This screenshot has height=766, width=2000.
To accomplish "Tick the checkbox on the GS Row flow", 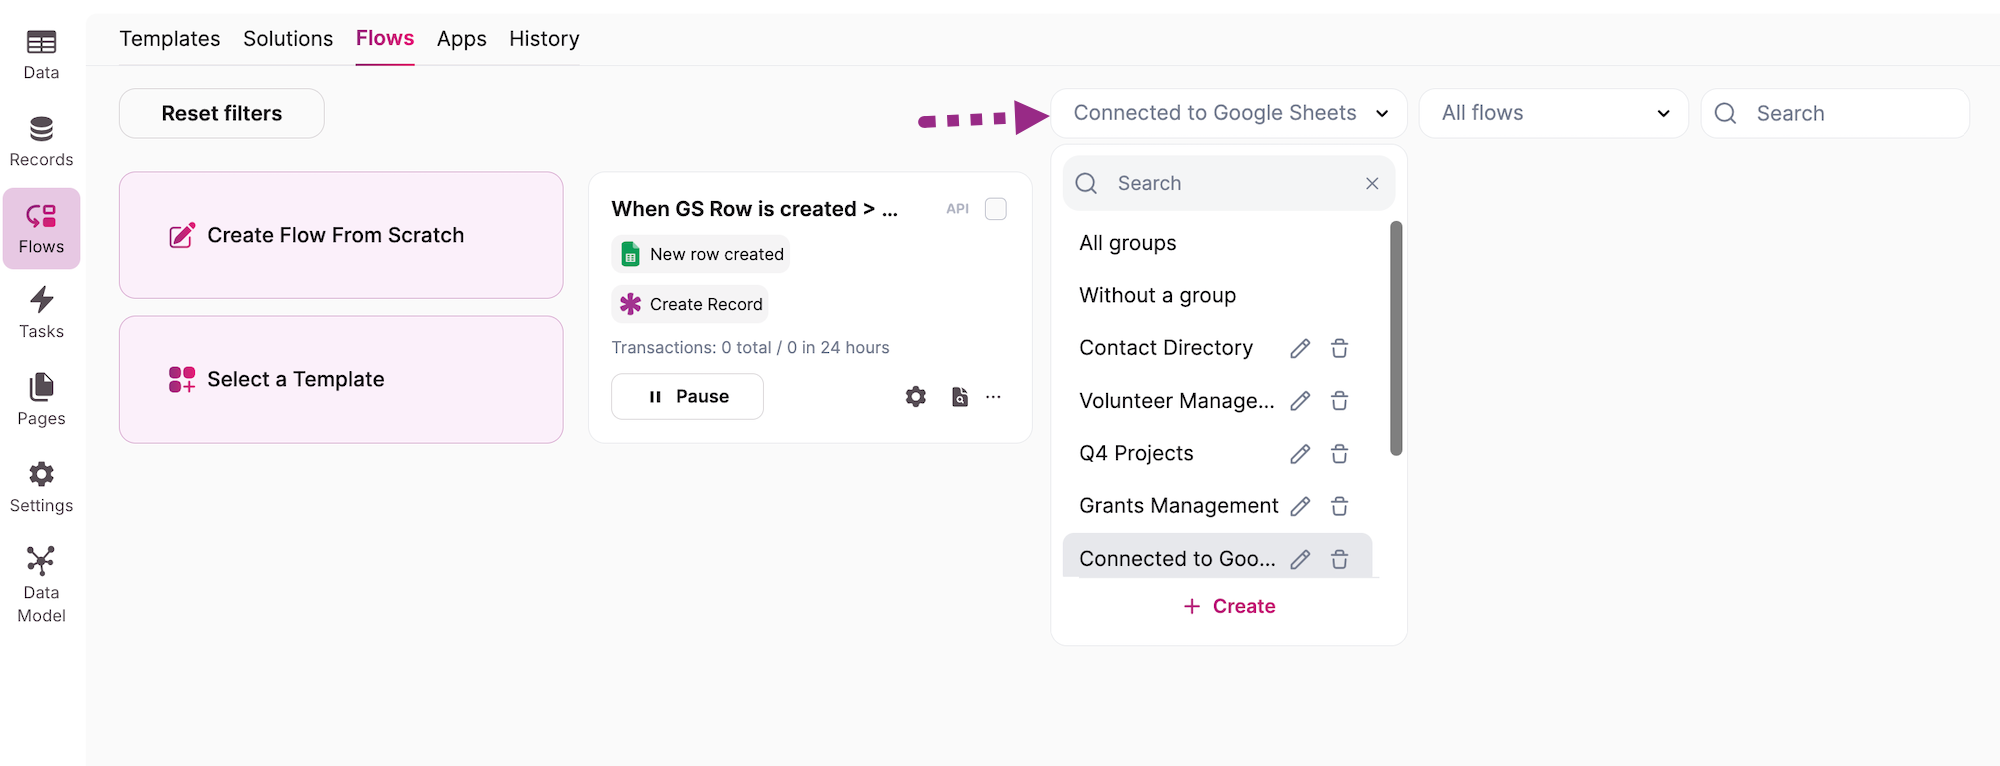I will tap(996, 209).
